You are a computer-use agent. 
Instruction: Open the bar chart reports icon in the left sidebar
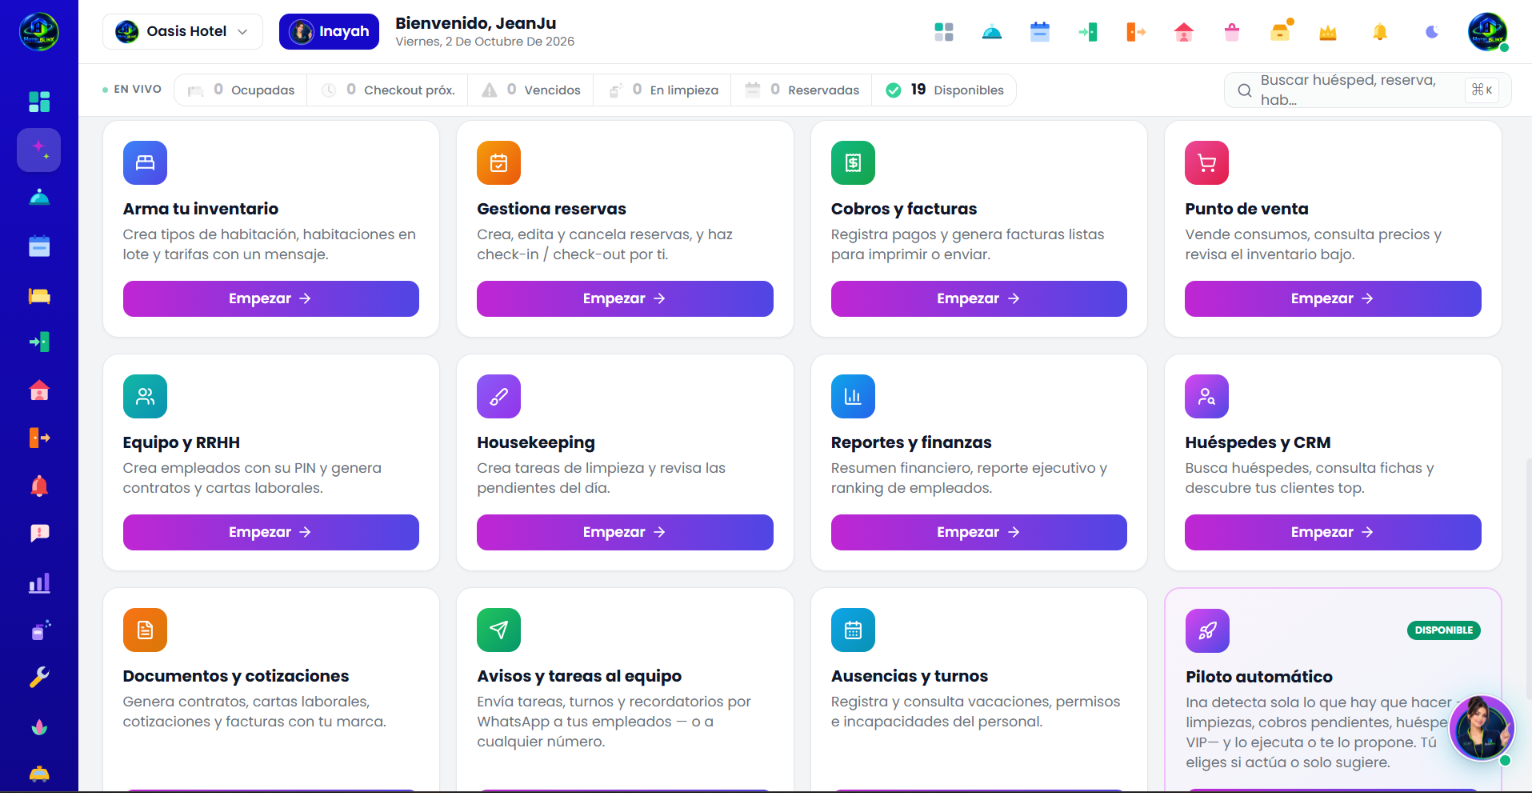click(x=39, y=582)
